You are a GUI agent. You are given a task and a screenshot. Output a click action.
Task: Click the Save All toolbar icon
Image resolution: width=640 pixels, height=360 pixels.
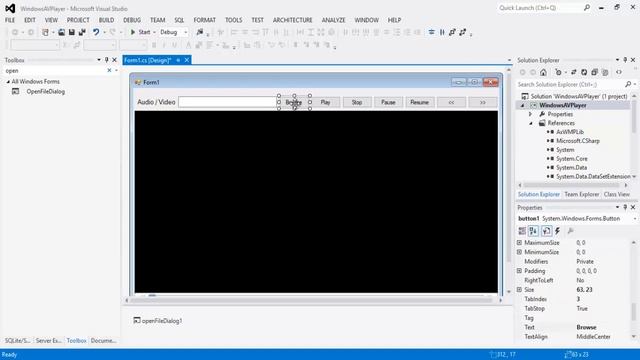[82, 32]
